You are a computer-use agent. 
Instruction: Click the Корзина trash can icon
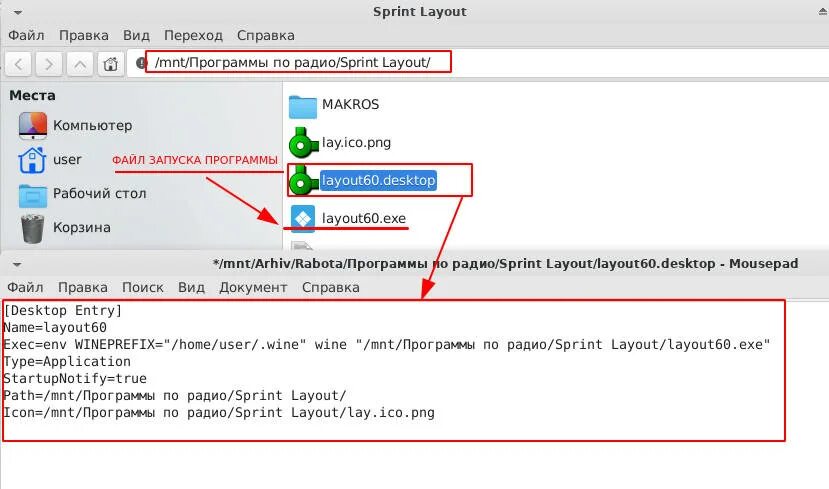[x=32, y=228]
